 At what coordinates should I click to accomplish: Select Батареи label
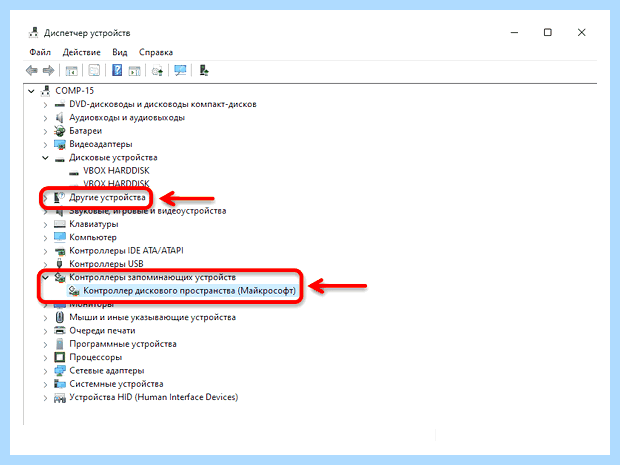coord(85,131)
